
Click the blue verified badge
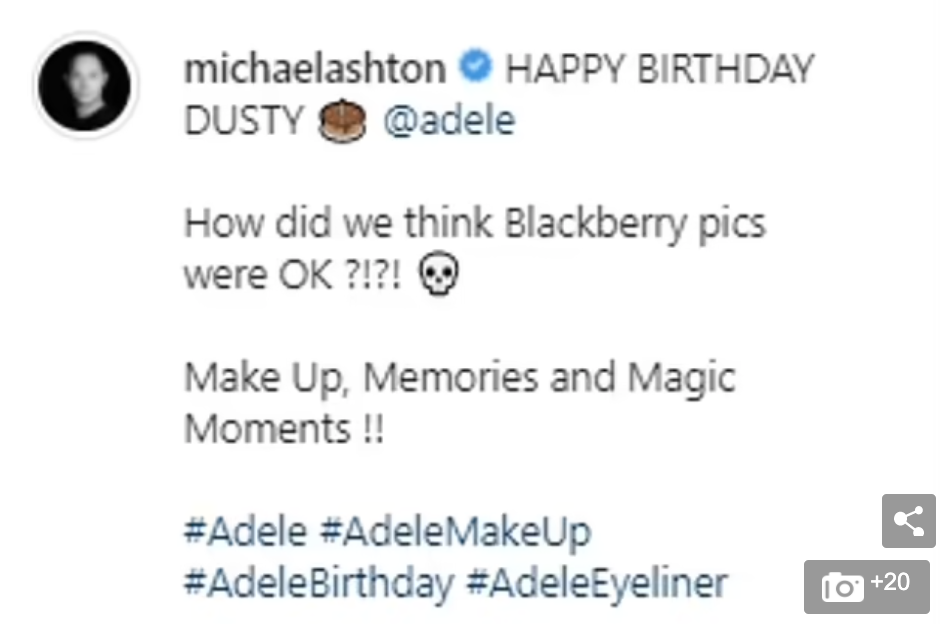click(475, 66)
